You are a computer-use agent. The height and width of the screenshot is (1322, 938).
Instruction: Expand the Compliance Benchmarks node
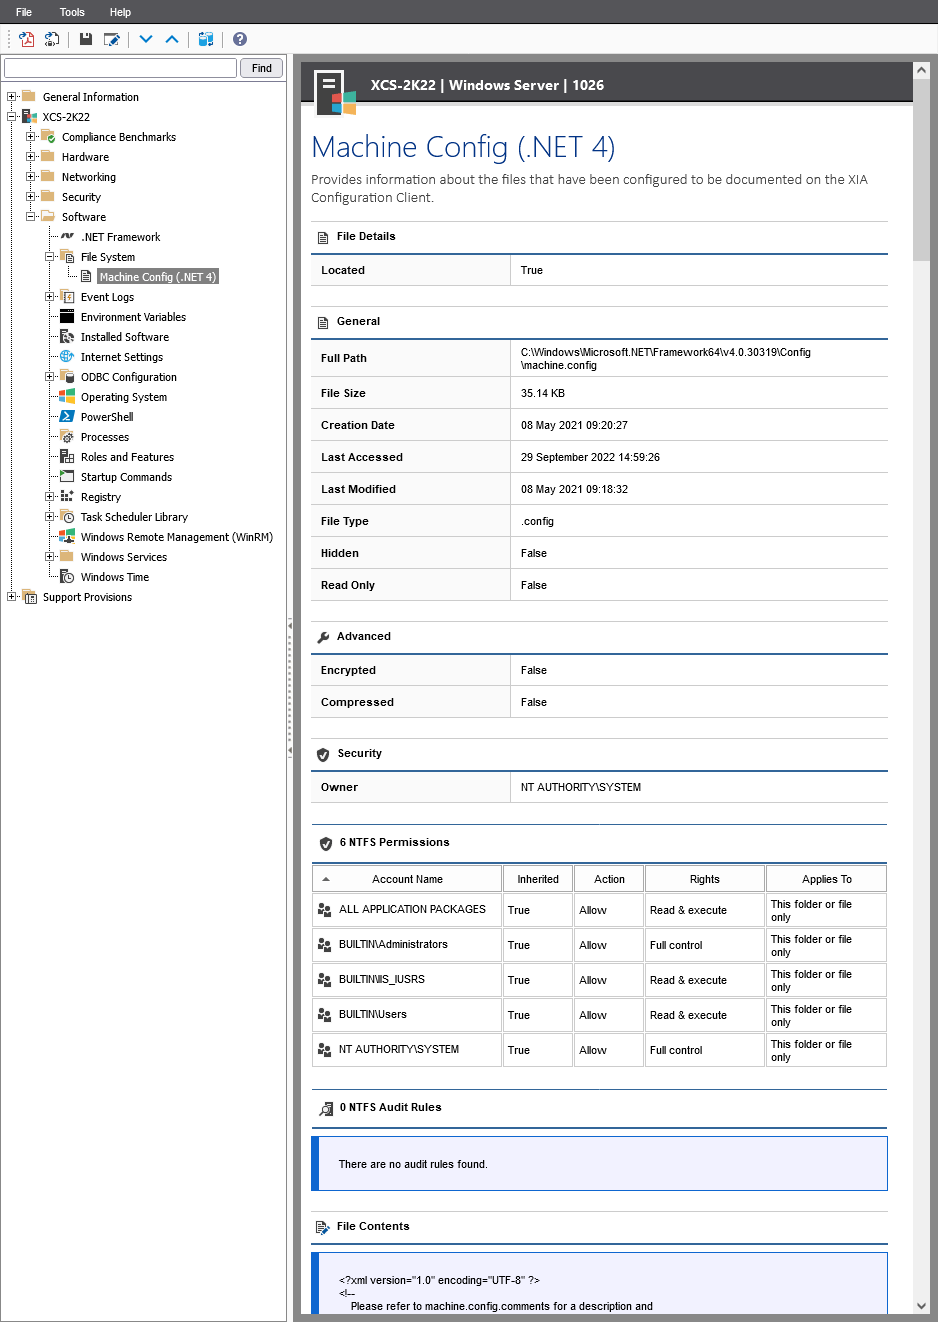tap(30, 137)
